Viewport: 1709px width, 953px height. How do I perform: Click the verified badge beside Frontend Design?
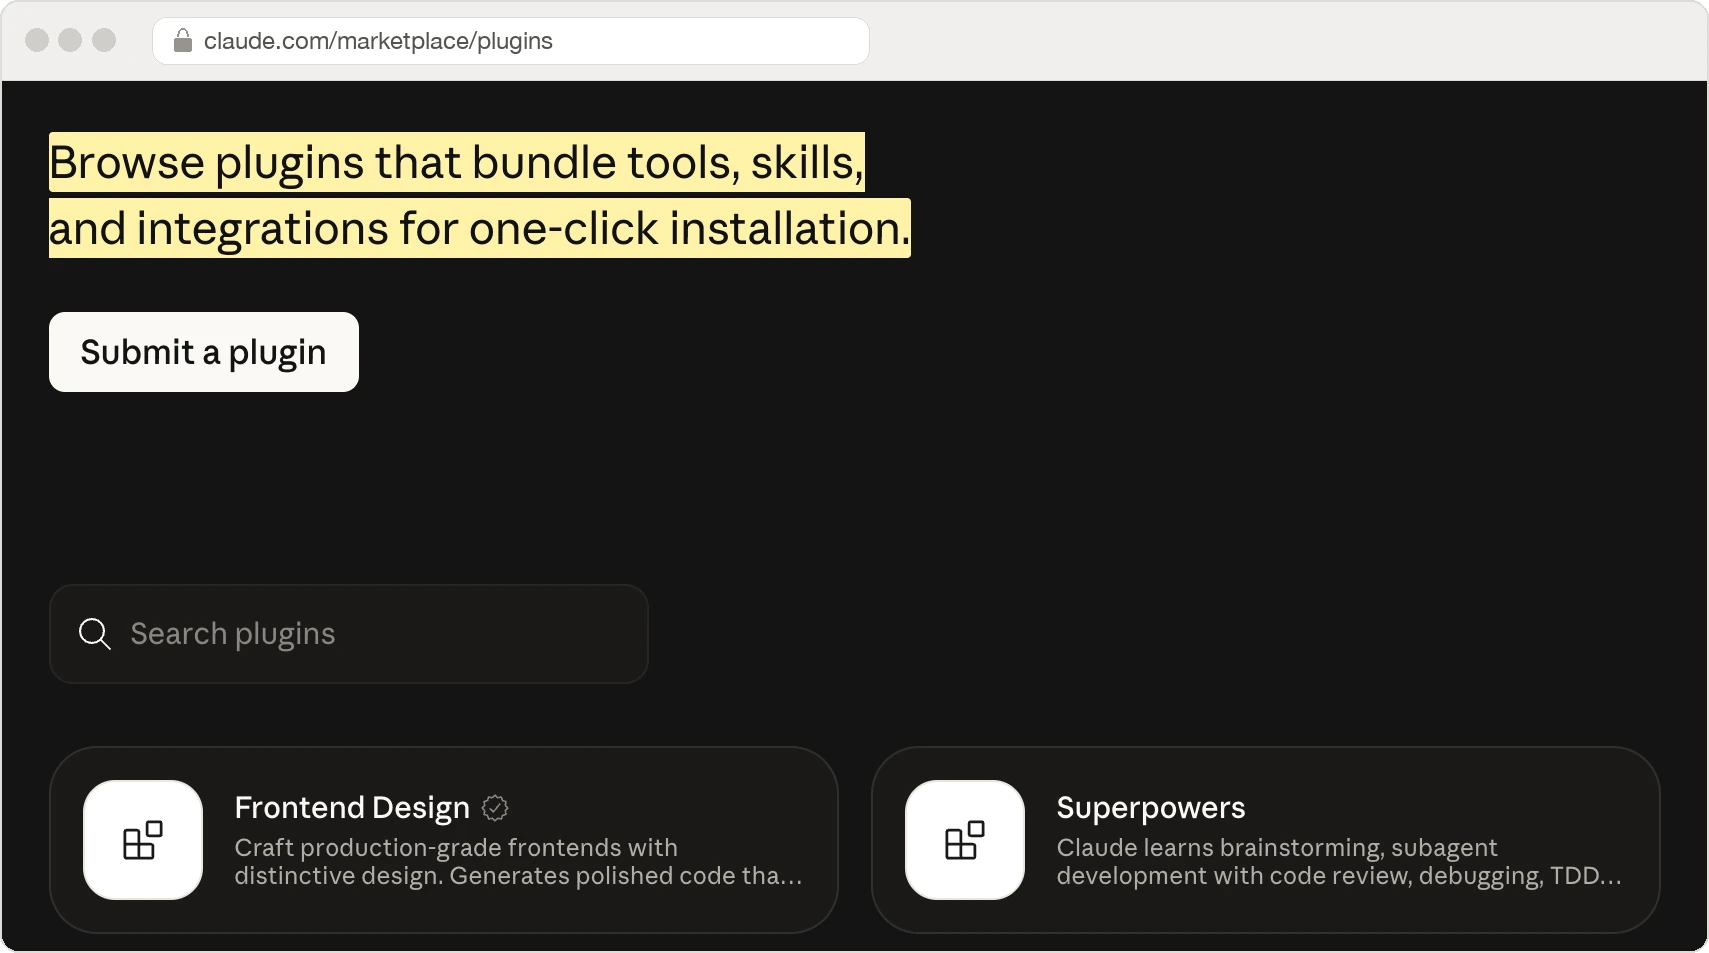coord(495,808)
